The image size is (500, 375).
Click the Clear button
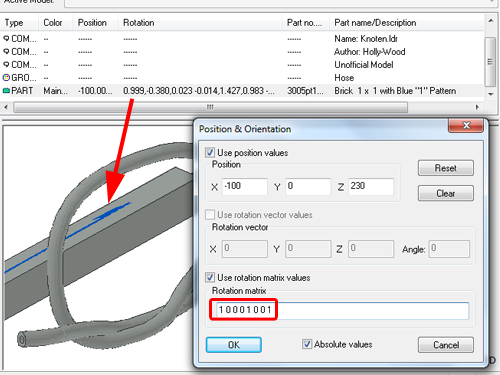[x=446, y=193]
